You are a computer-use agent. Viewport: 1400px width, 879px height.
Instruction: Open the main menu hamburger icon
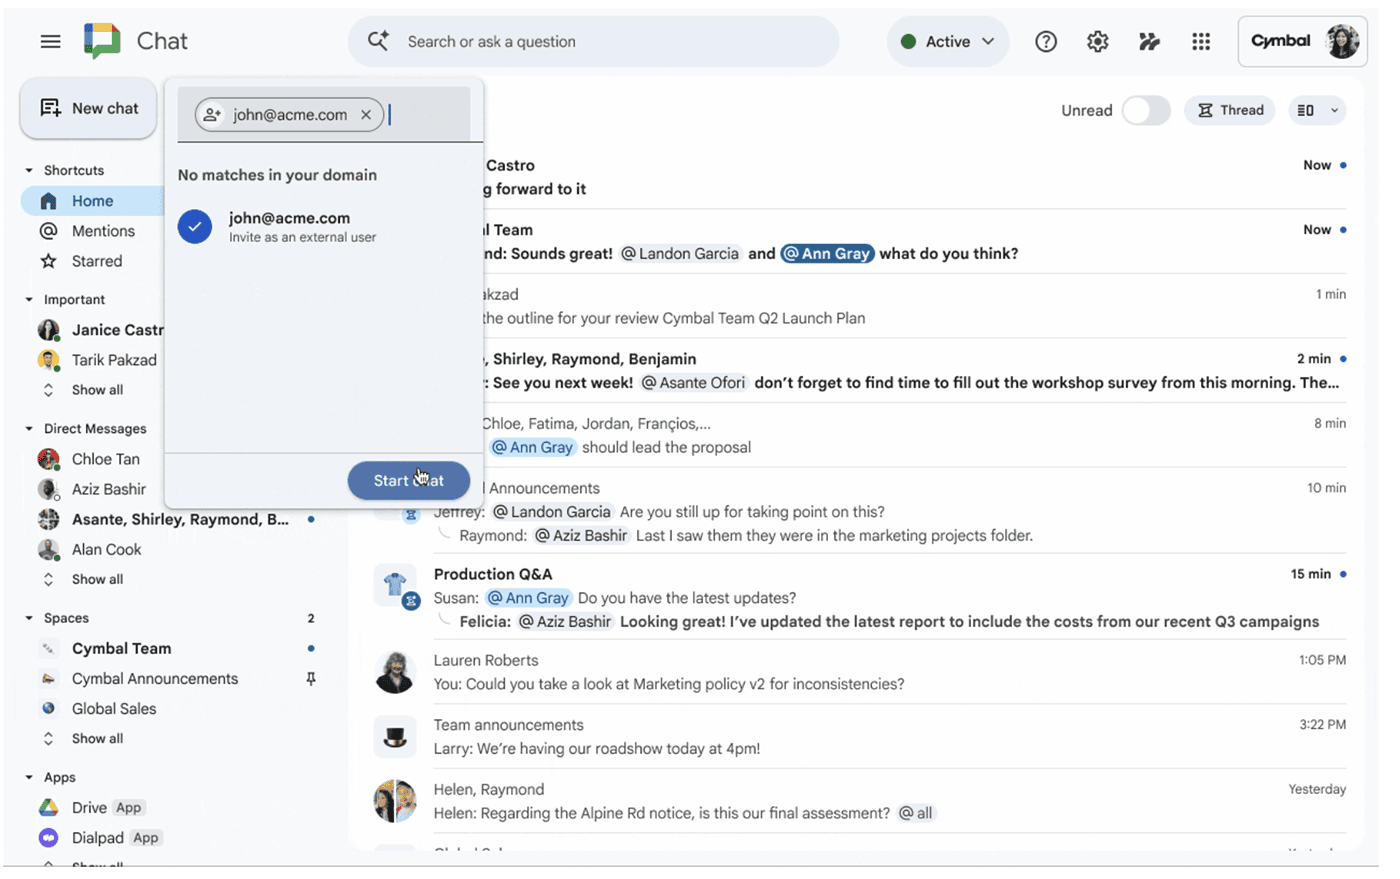(x=50, y=41)
